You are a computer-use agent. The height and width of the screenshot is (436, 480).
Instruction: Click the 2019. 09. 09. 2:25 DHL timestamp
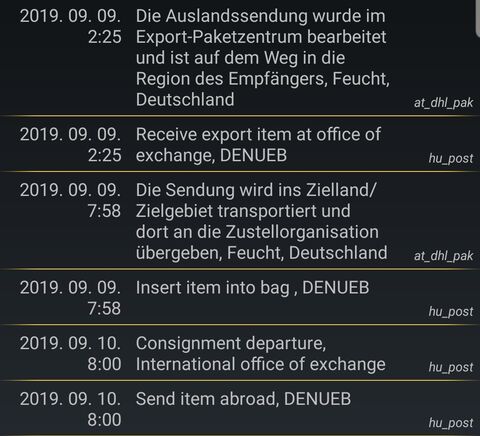(x=71, y=26)
